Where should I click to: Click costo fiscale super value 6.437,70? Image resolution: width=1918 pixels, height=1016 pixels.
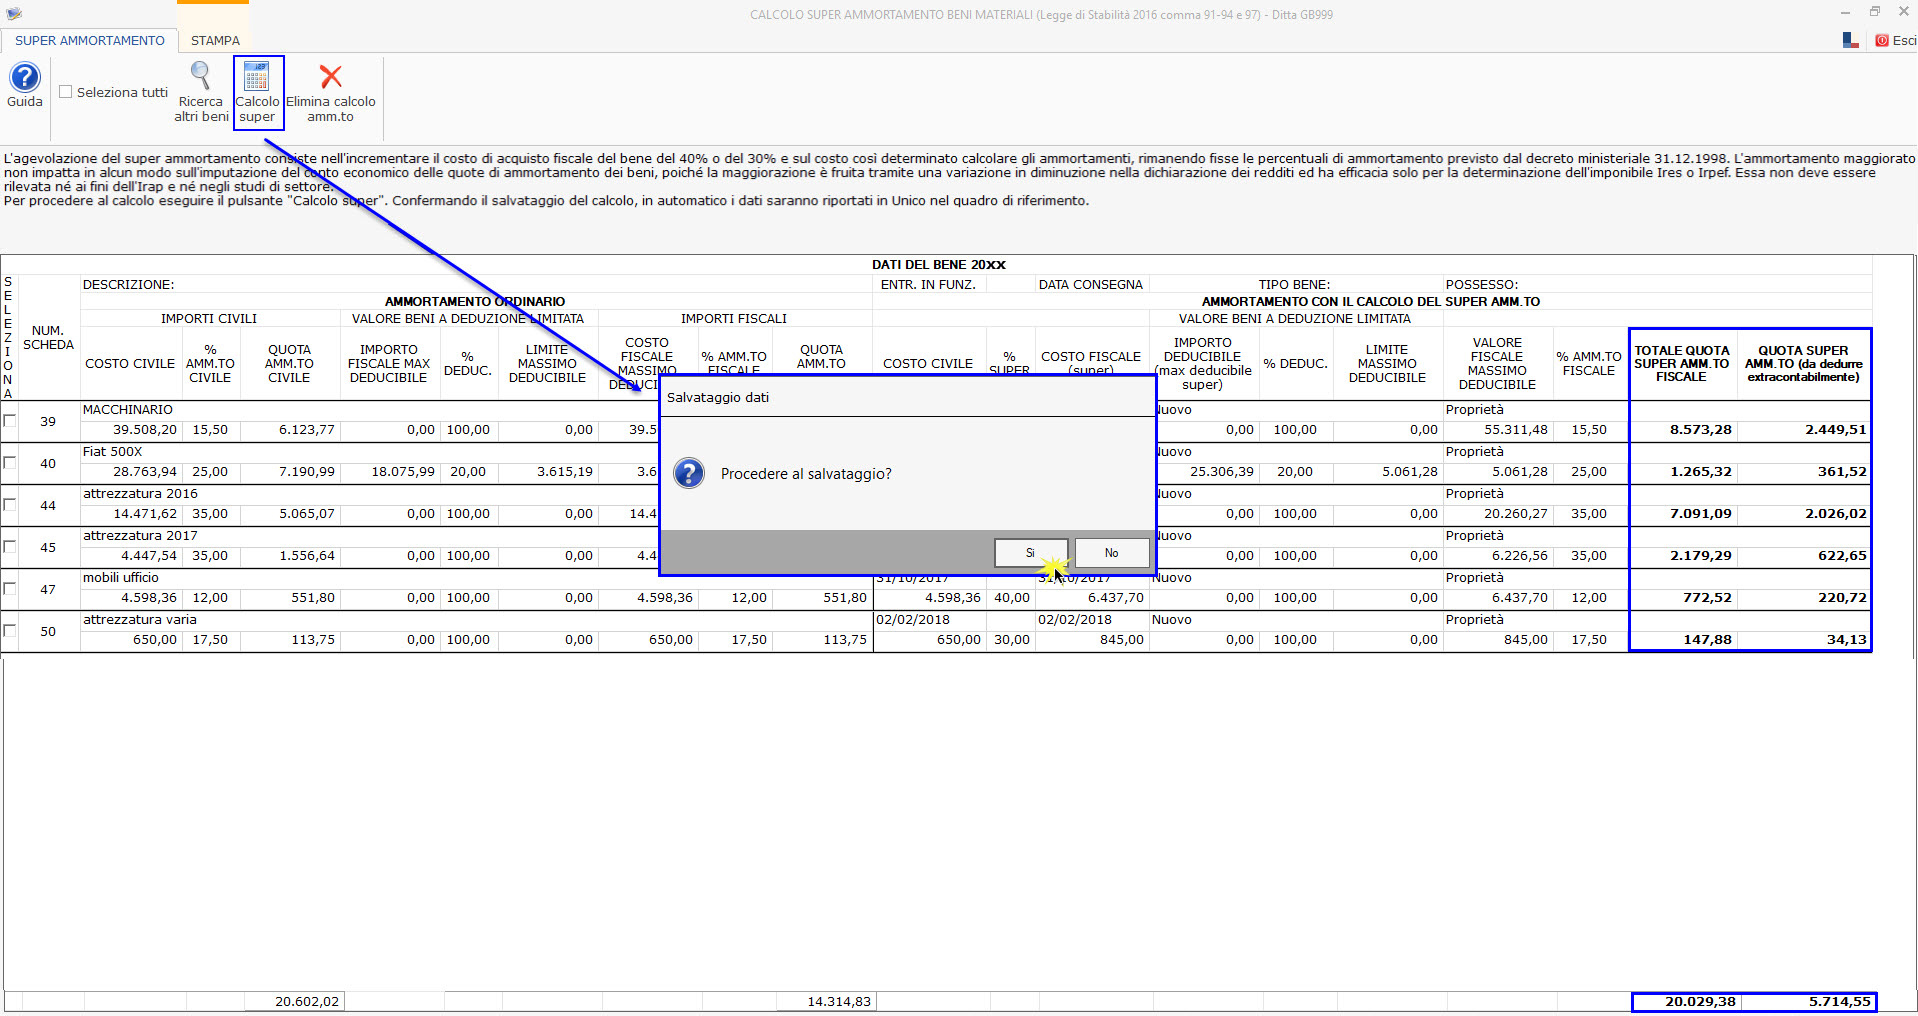1115,598
